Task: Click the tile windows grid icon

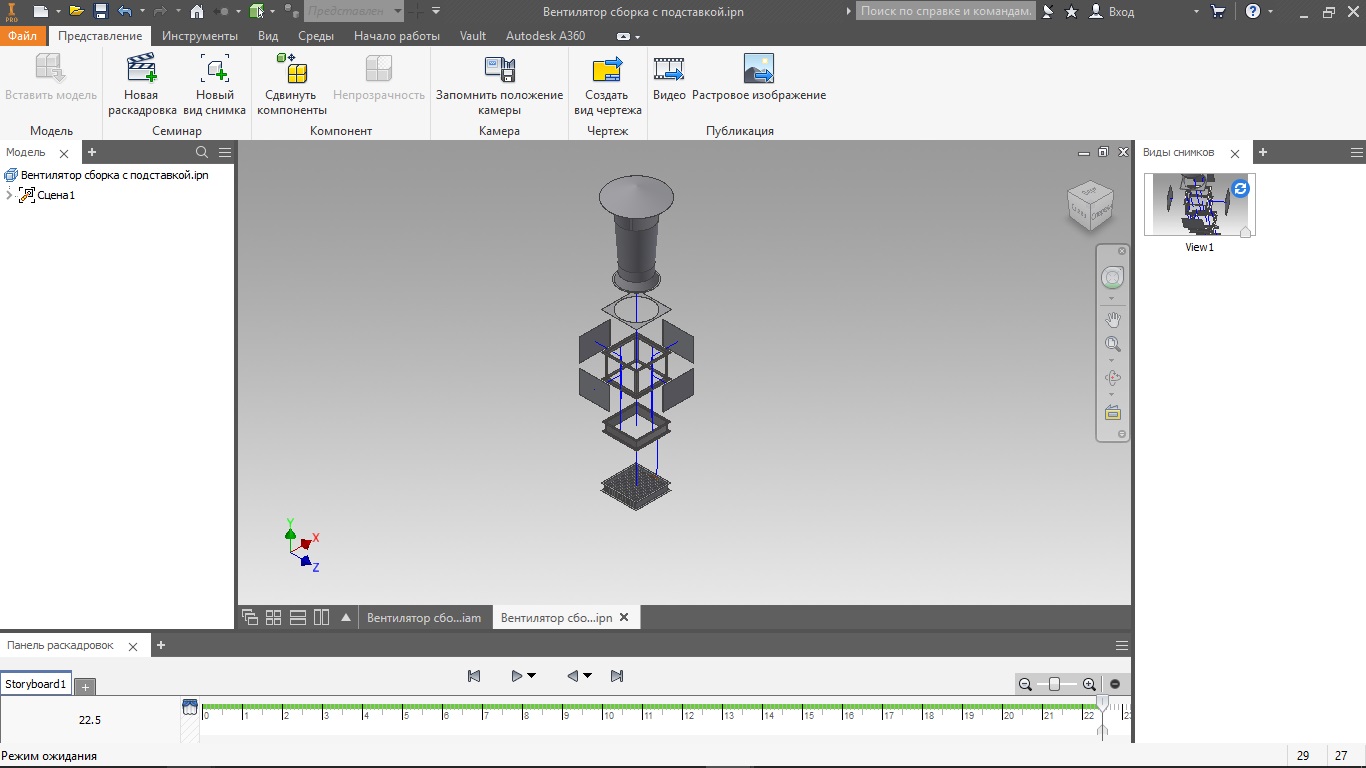Action: 273,617
